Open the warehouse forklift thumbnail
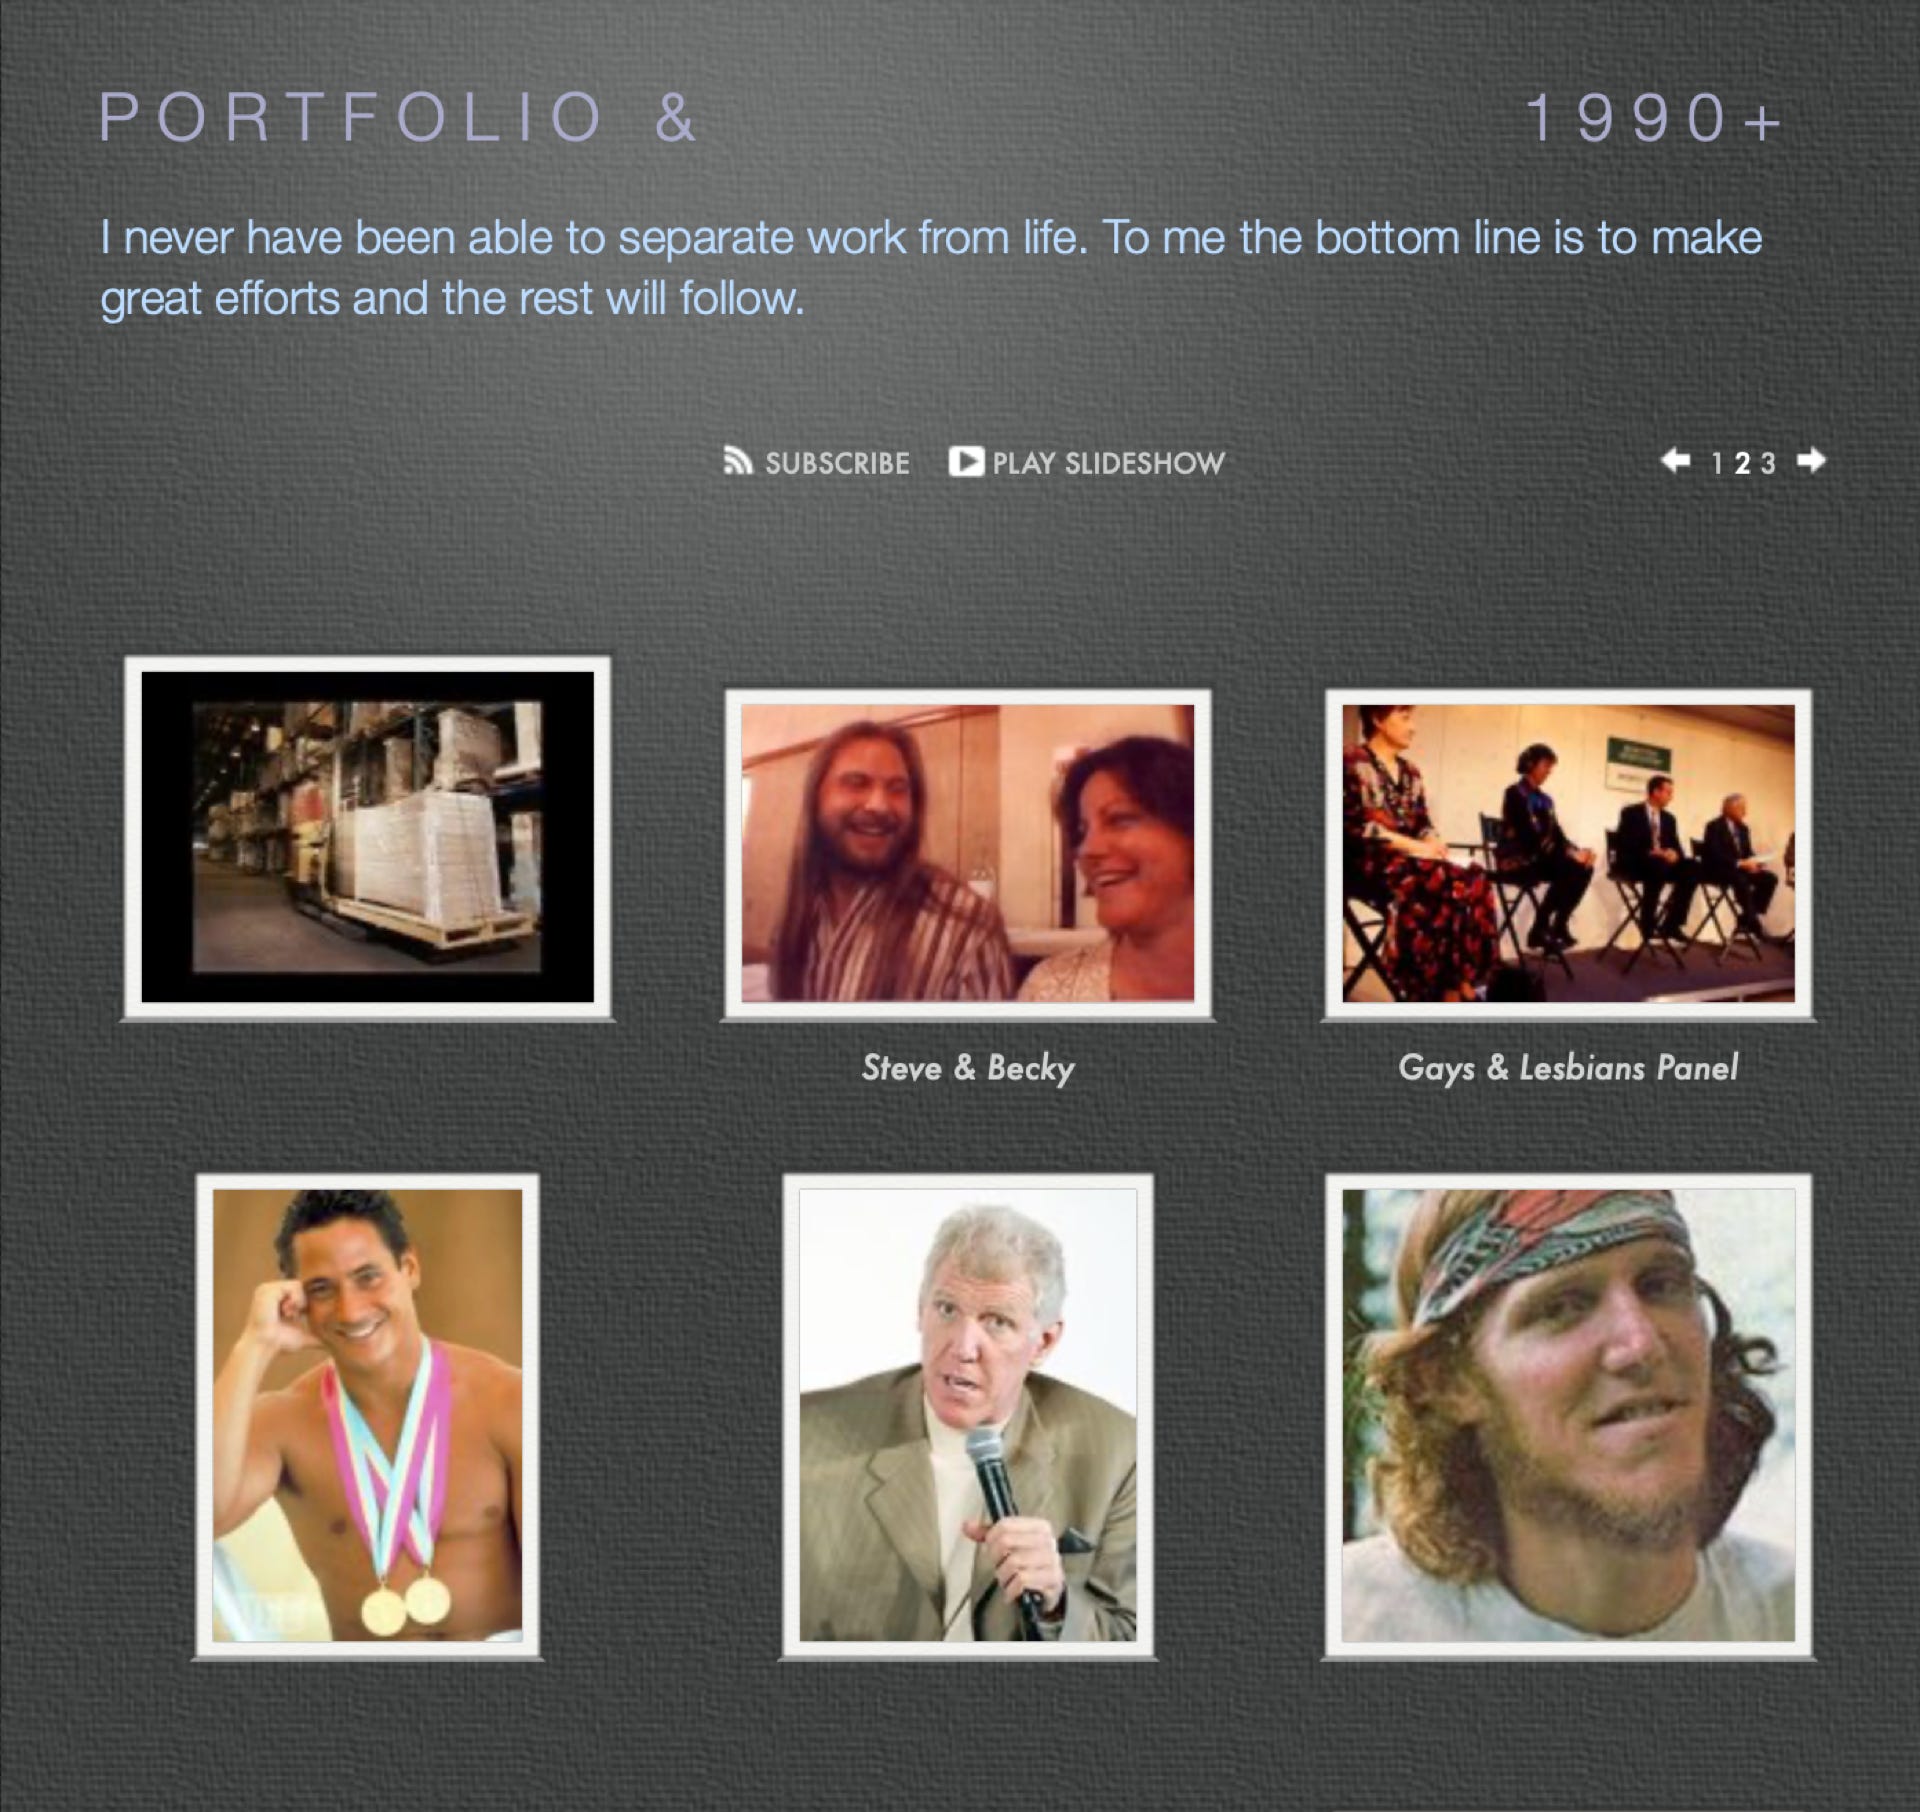 point(367,837)
